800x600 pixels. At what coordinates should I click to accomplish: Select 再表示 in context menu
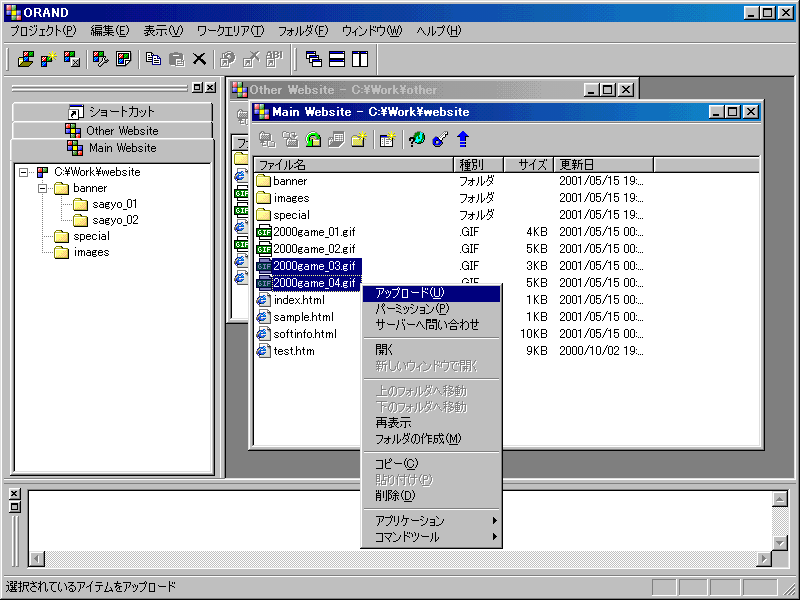pos(431,423)
